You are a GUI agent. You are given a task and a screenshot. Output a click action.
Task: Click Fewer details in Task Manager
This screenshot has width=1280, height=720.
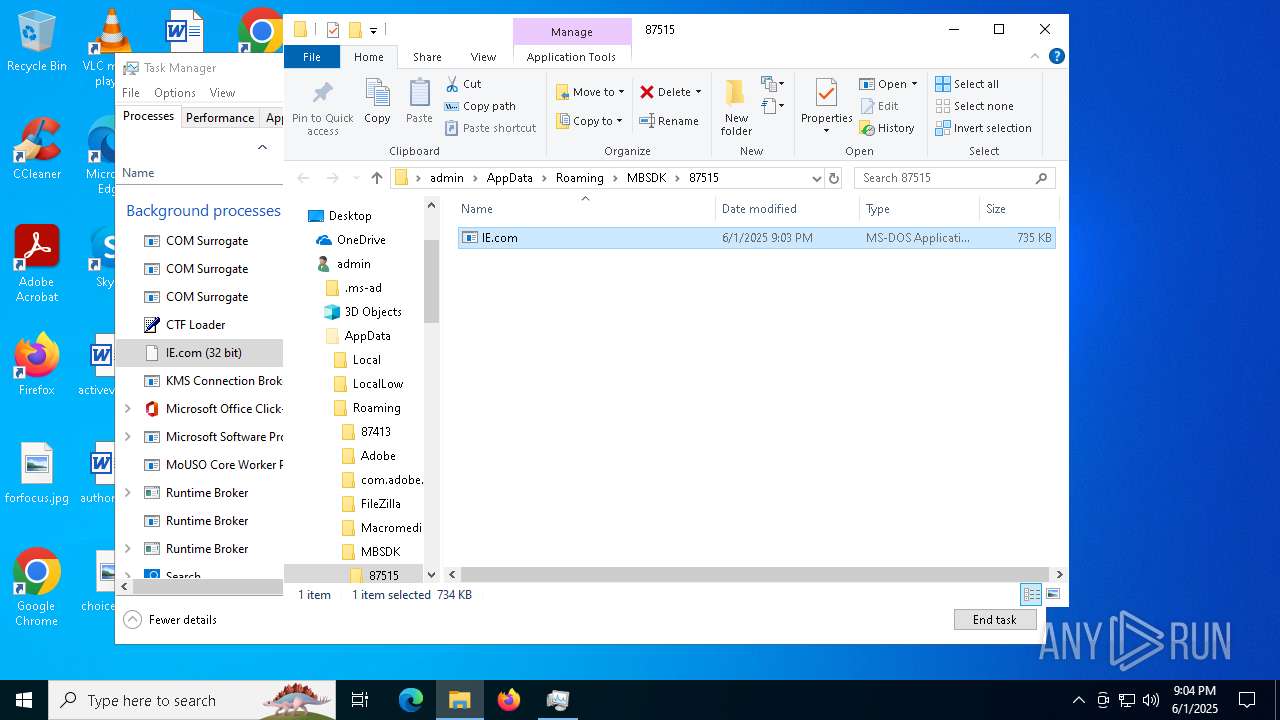point(171,620)
